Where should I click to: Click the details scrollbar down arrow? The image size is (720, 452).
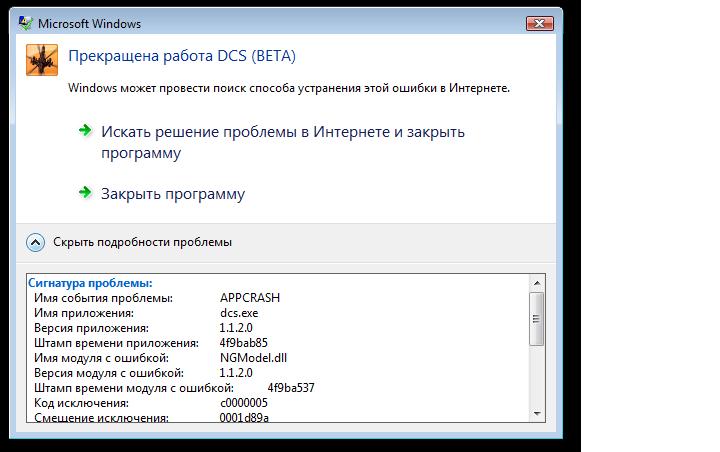coord(537,413)
